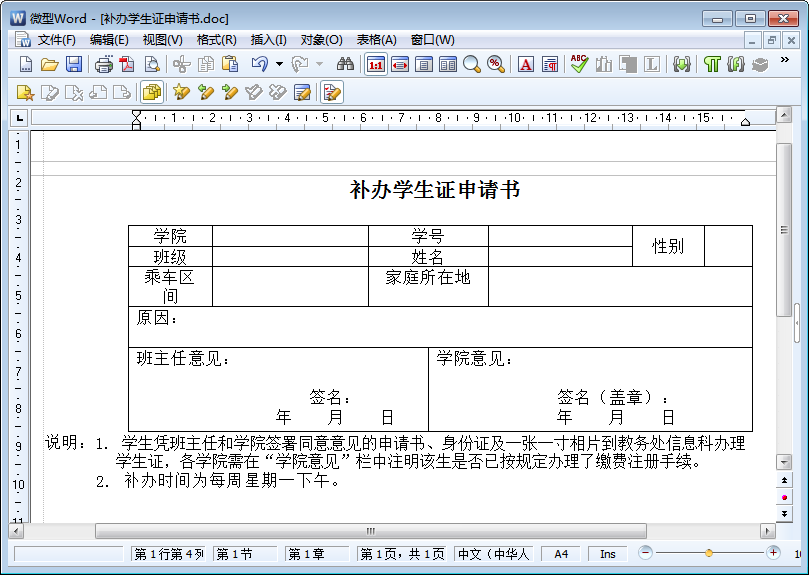Click the green arrow braces field icon
The height and width of the screenshot is (575, 809).
[x=682, y=65]
